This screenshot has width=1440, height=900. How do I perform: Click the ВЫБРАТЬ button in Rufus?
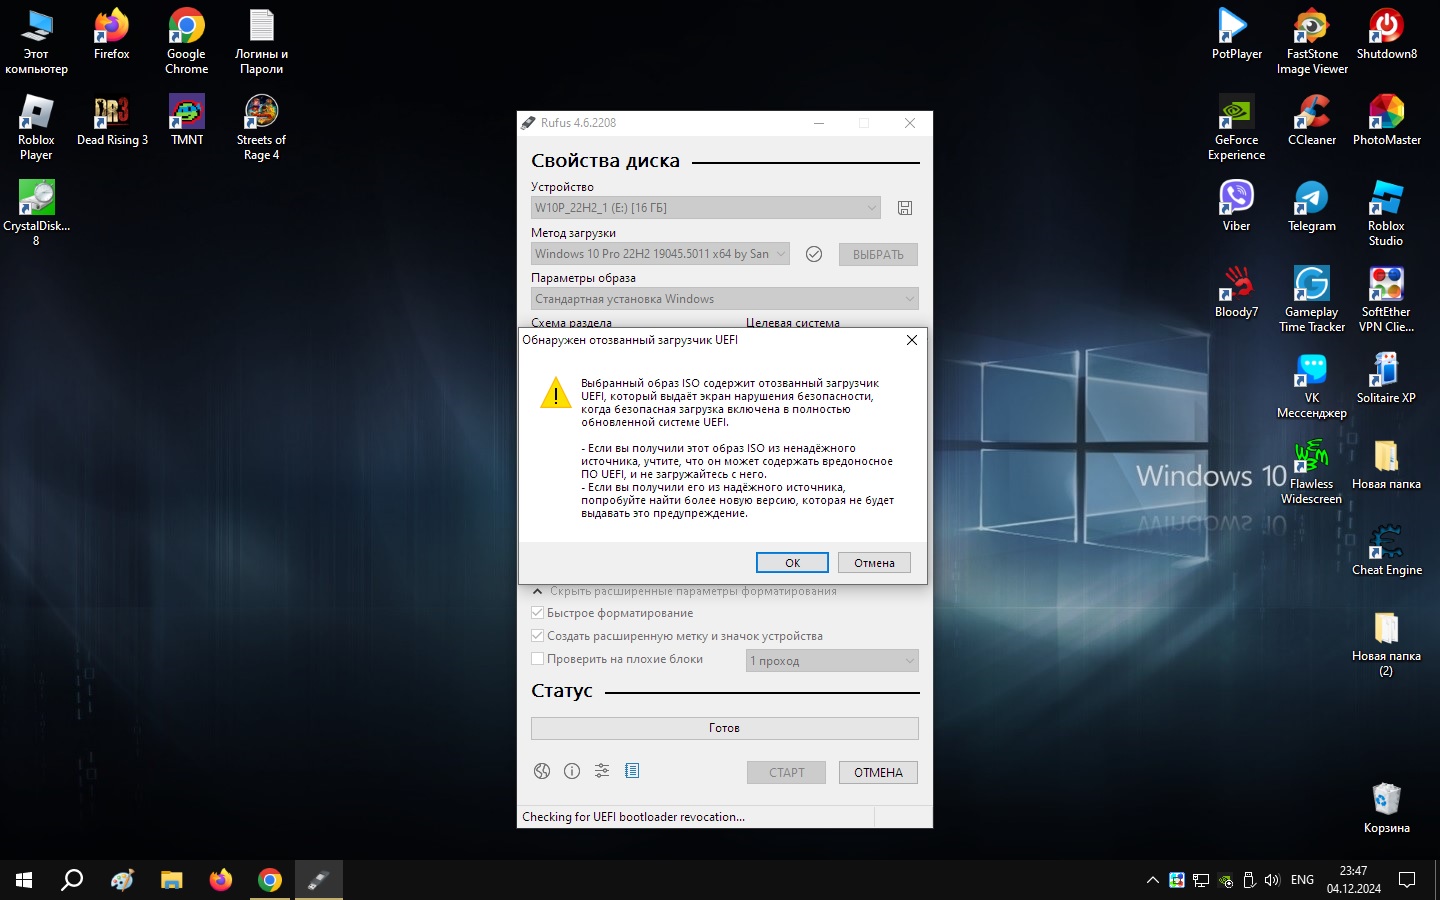[x=878, y=254]
